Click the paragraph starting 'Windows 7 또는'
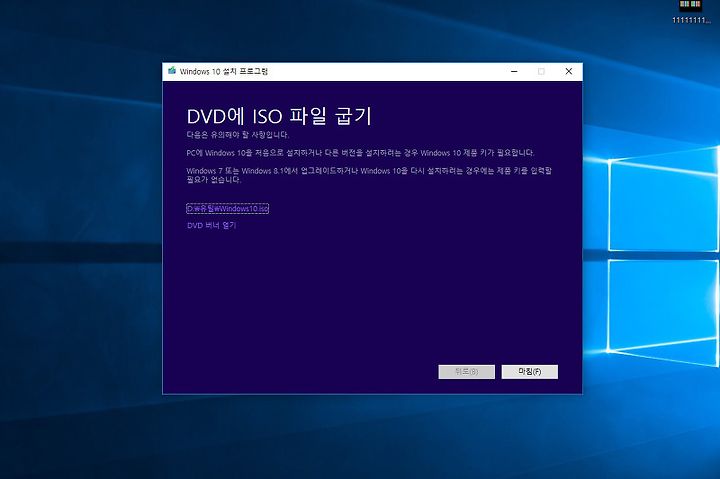Image resolution: width=720 pixels, height=479 pixels. [x=369, y=175]
